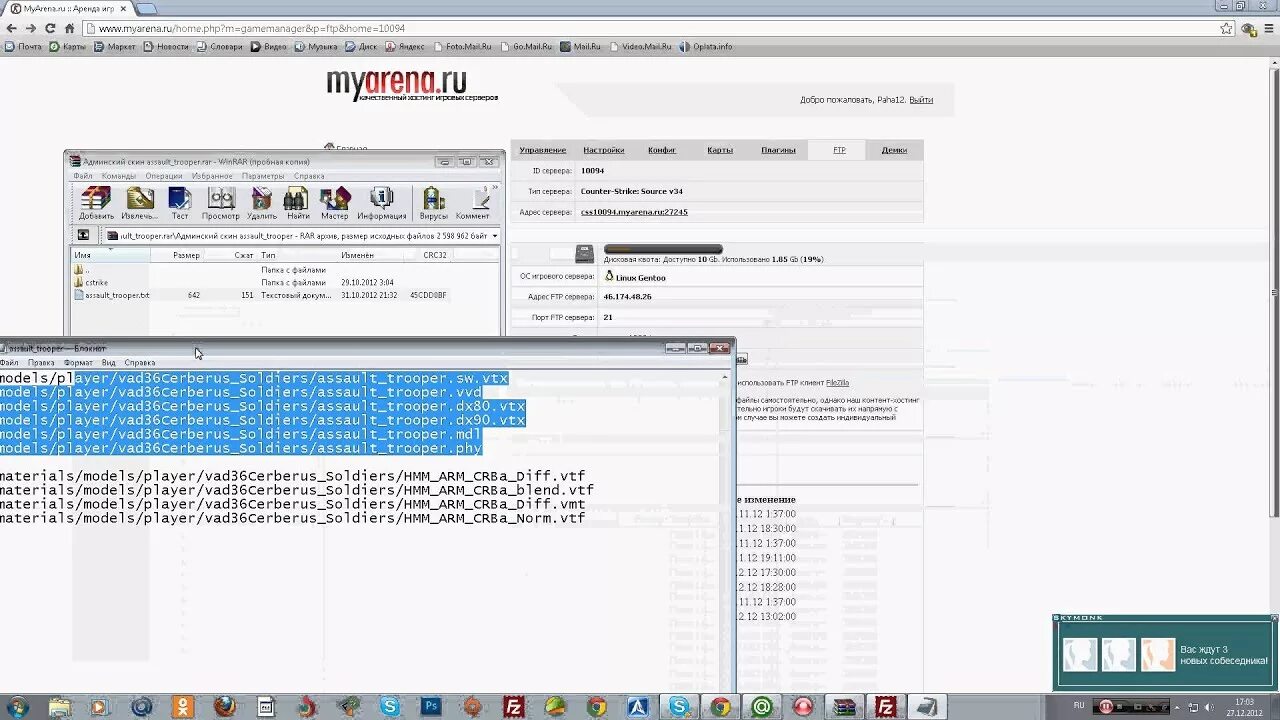Switch to the Настройки tab on MyArena
Viewport: 1280px width, 720px height.
(x=604, y=150)
